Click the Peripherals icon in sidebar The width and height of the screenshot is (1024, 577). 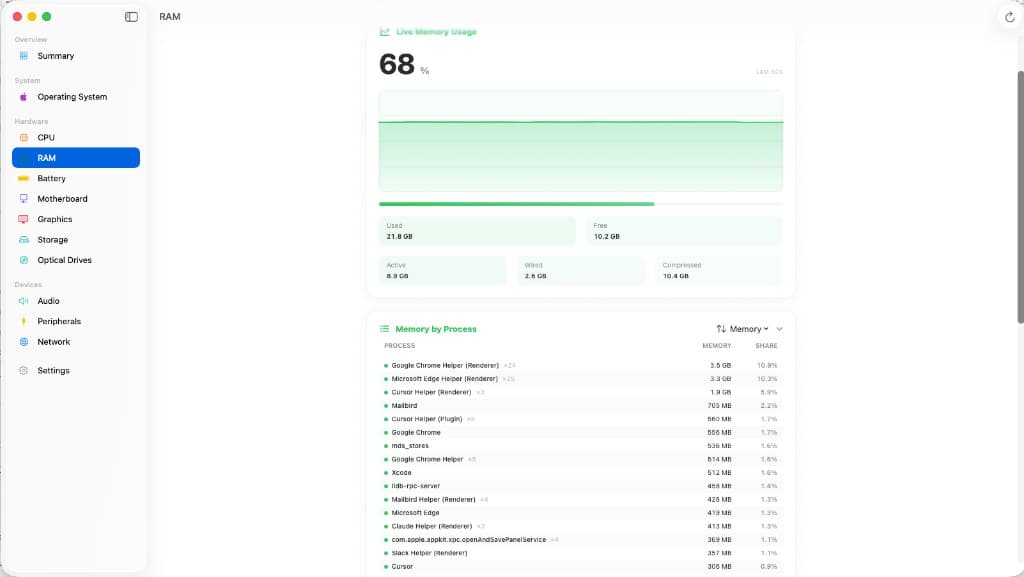point(24,321)
